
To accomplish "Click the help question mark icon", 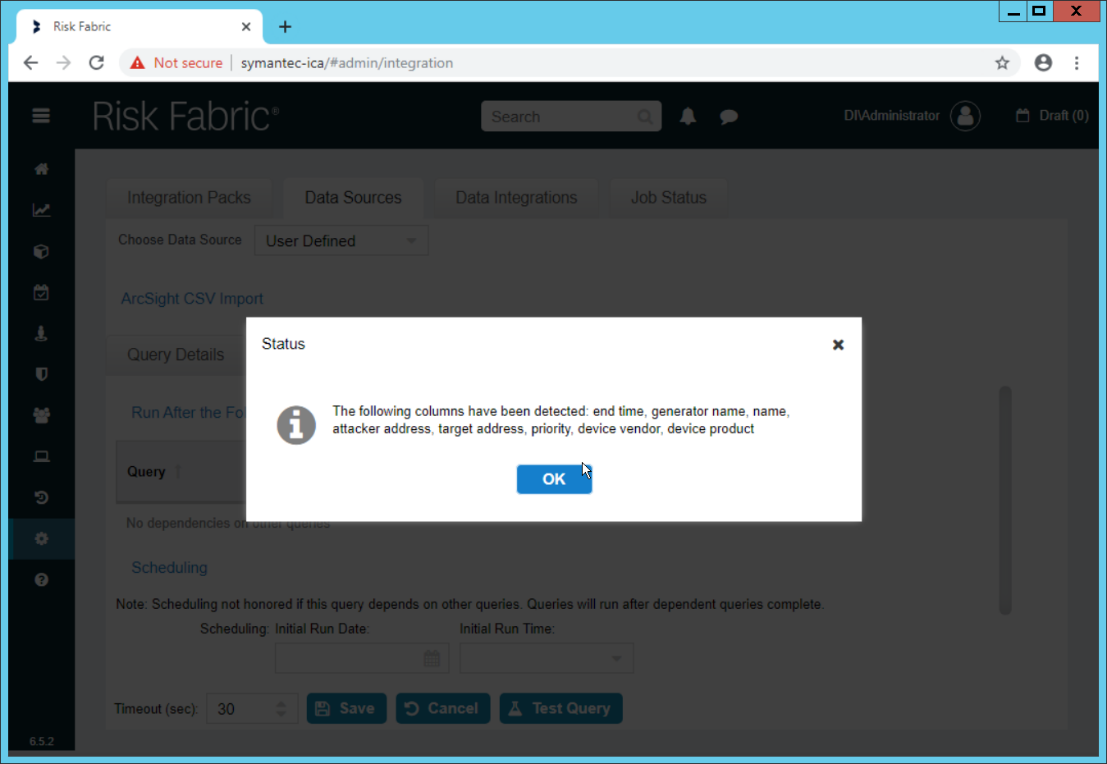I will [x=41, y=580].
